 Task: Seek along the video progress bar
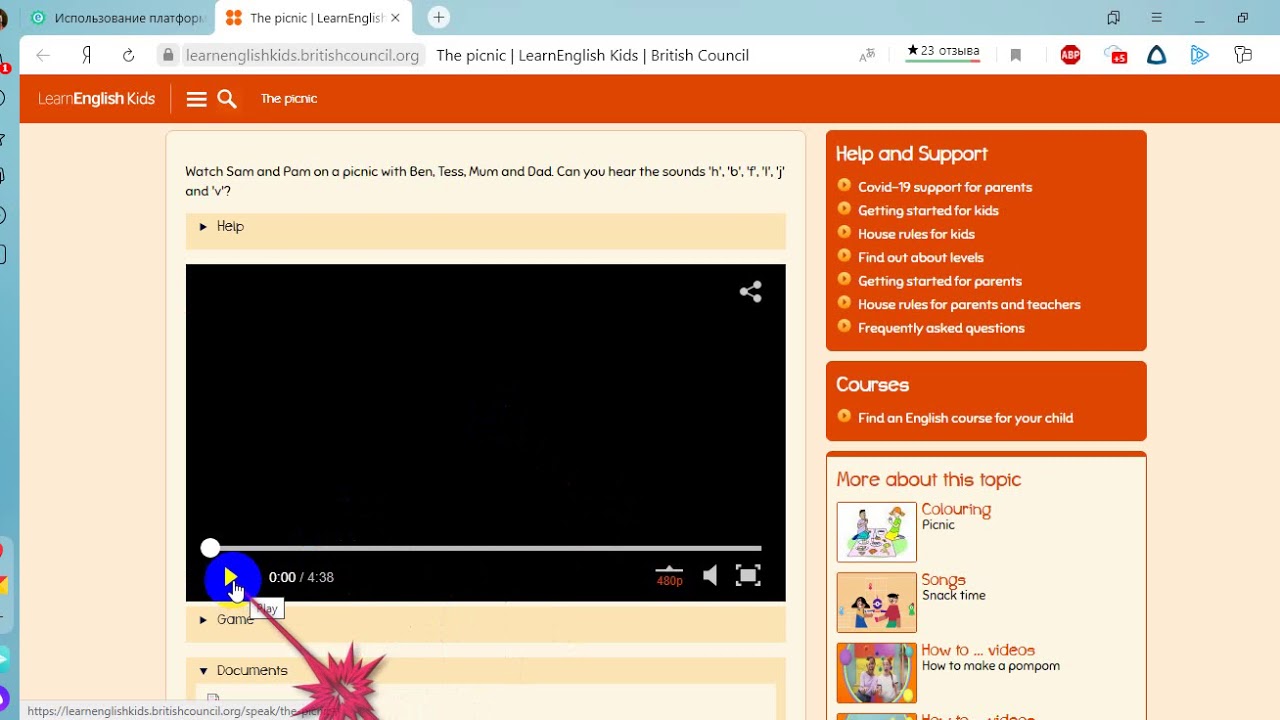pyautogui.click(x=485, y=548)
